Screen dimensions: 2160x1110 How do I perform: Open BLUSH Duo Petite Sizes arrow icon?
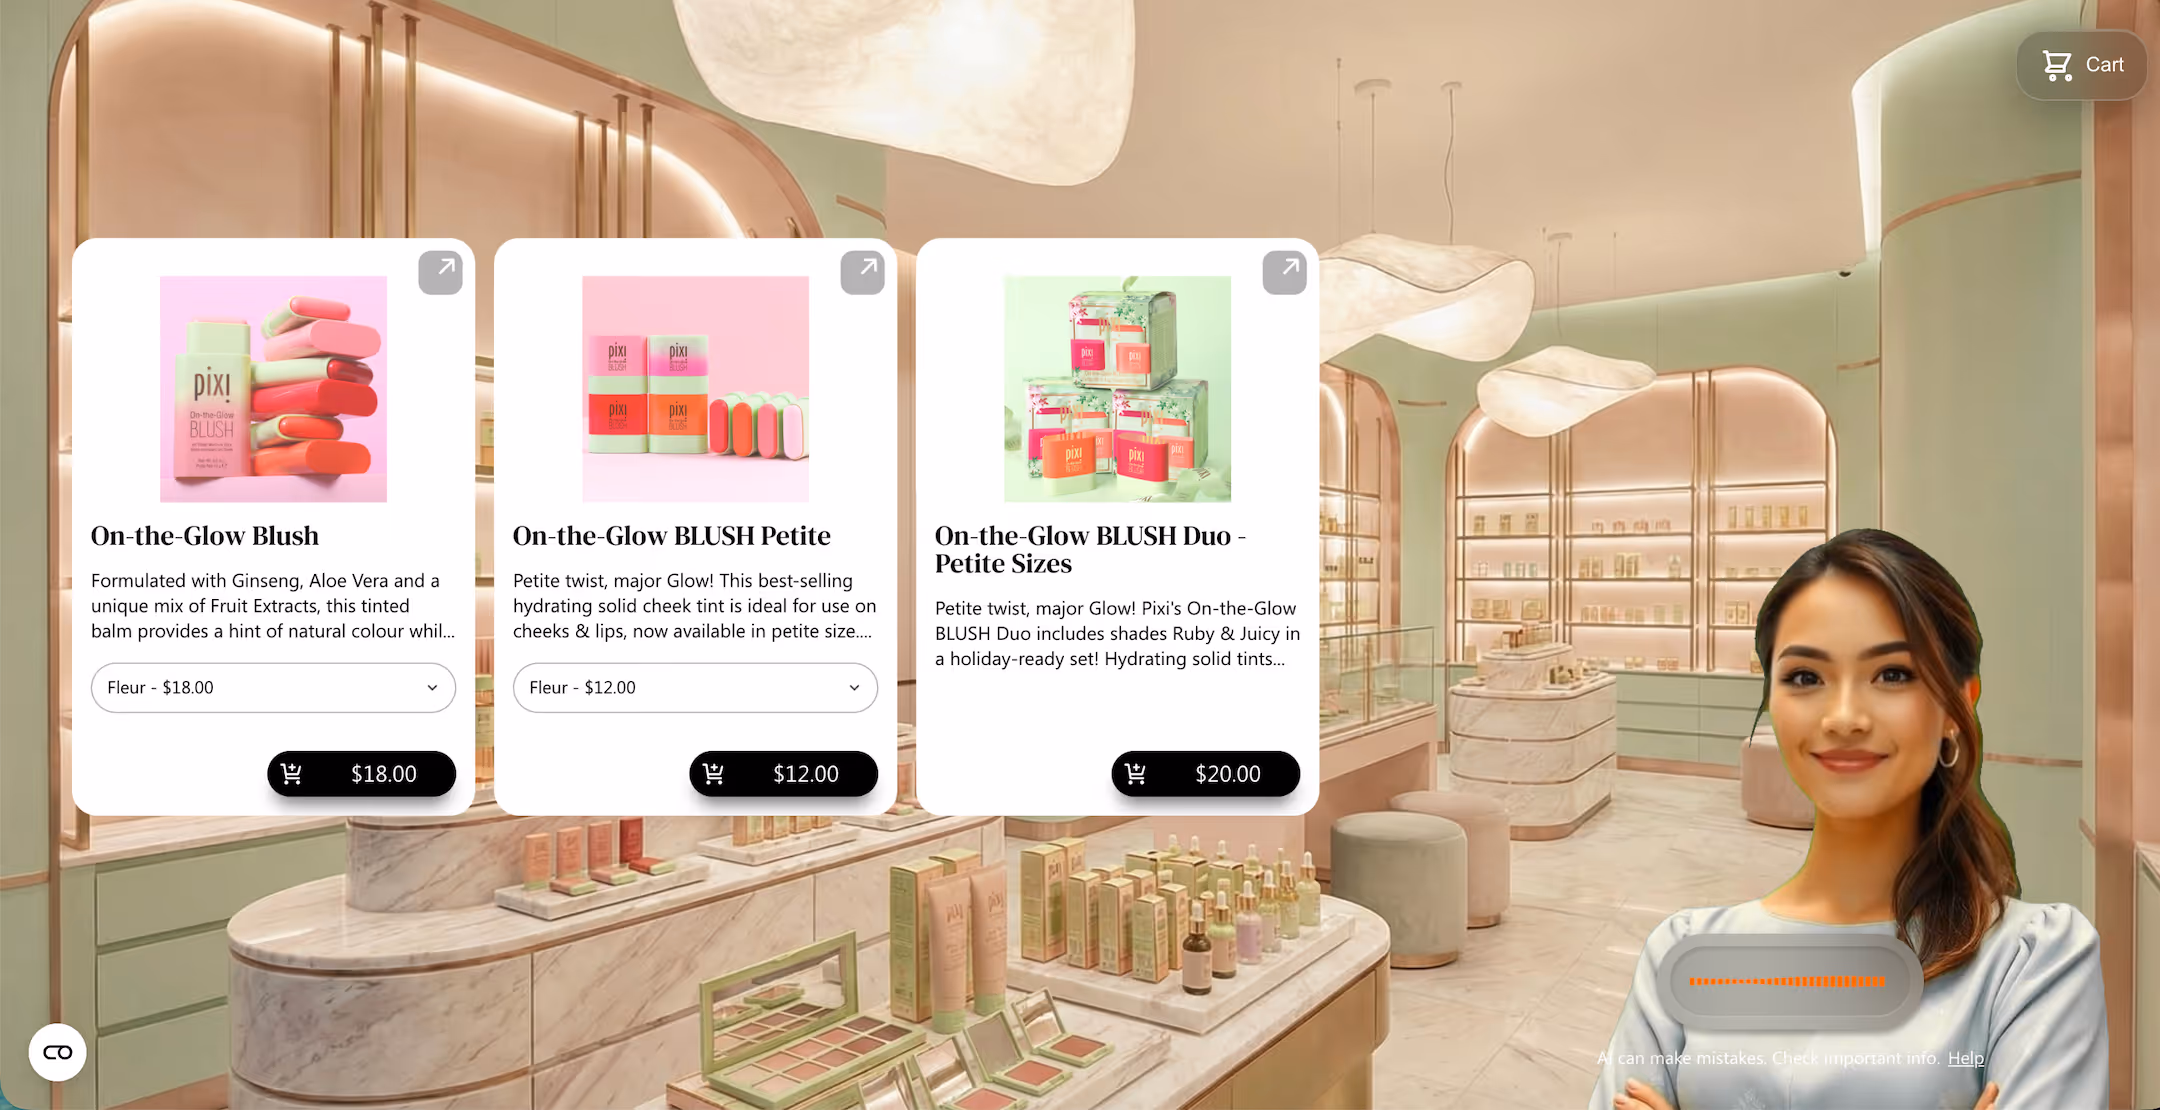[x=1284, y=272]
